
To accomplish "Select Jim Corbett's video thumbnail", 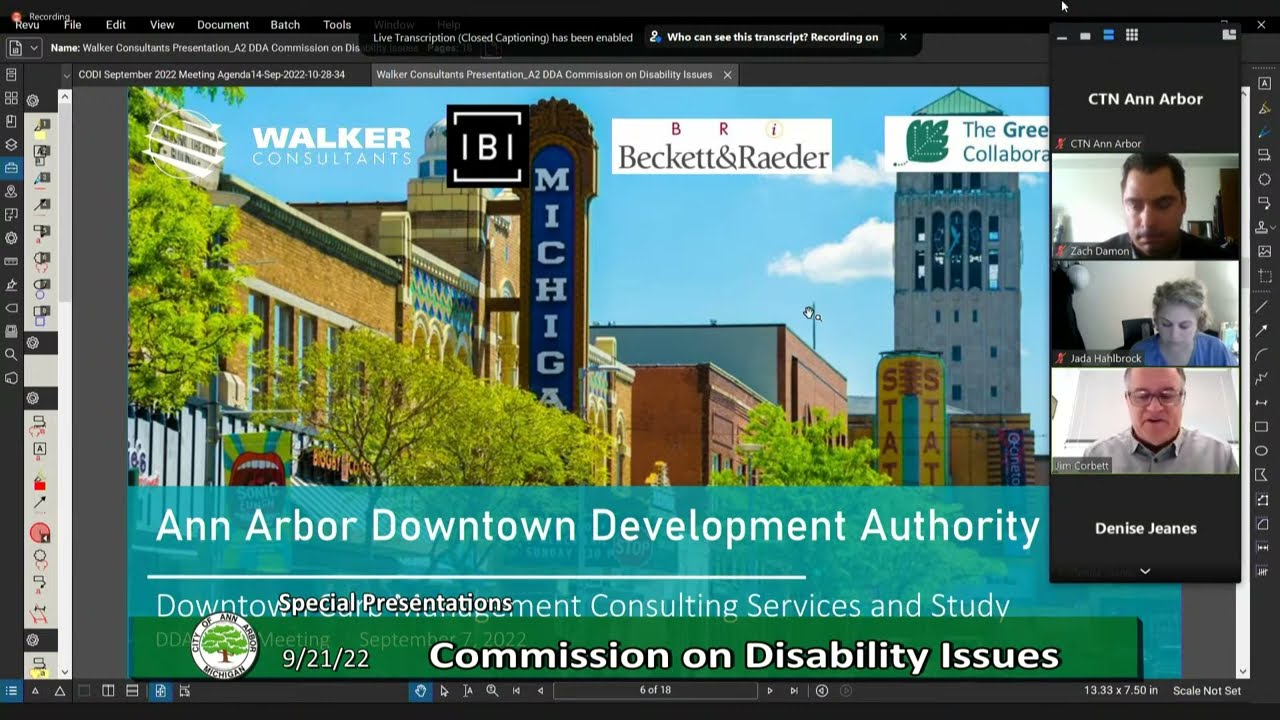I will click(x=1145, y=421).
